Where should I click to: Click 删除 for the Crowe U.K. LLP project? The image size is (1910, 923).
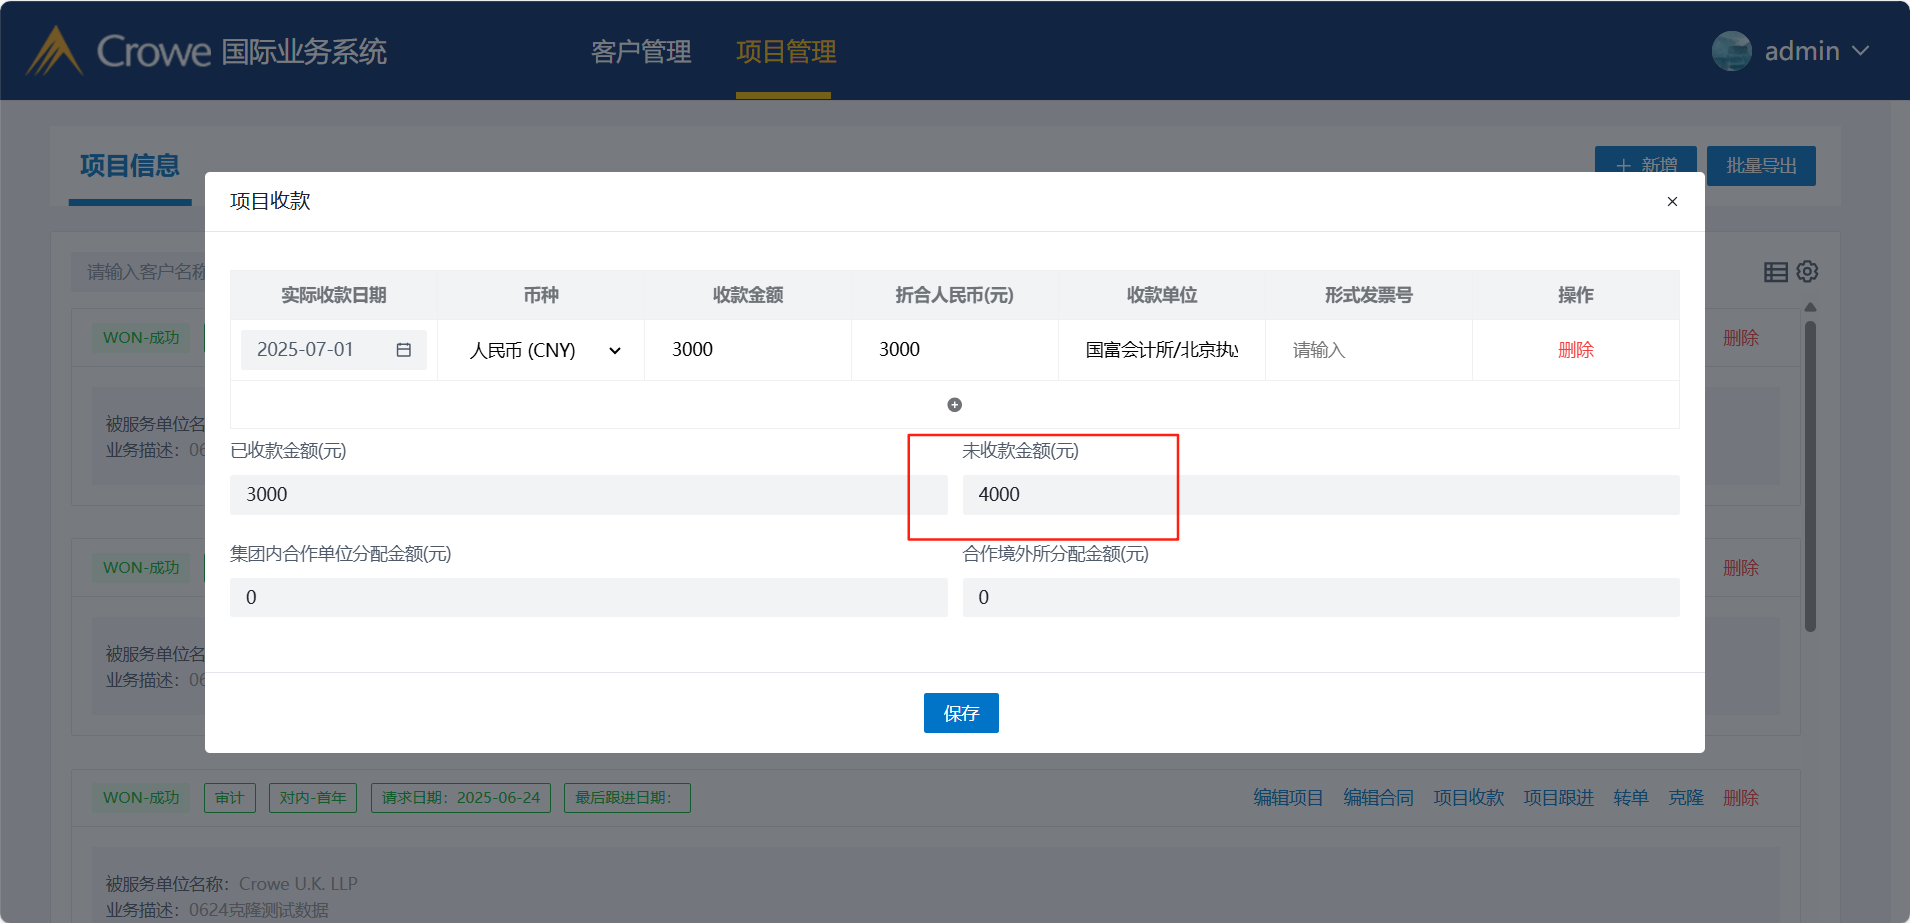[x=1741, y=798]
